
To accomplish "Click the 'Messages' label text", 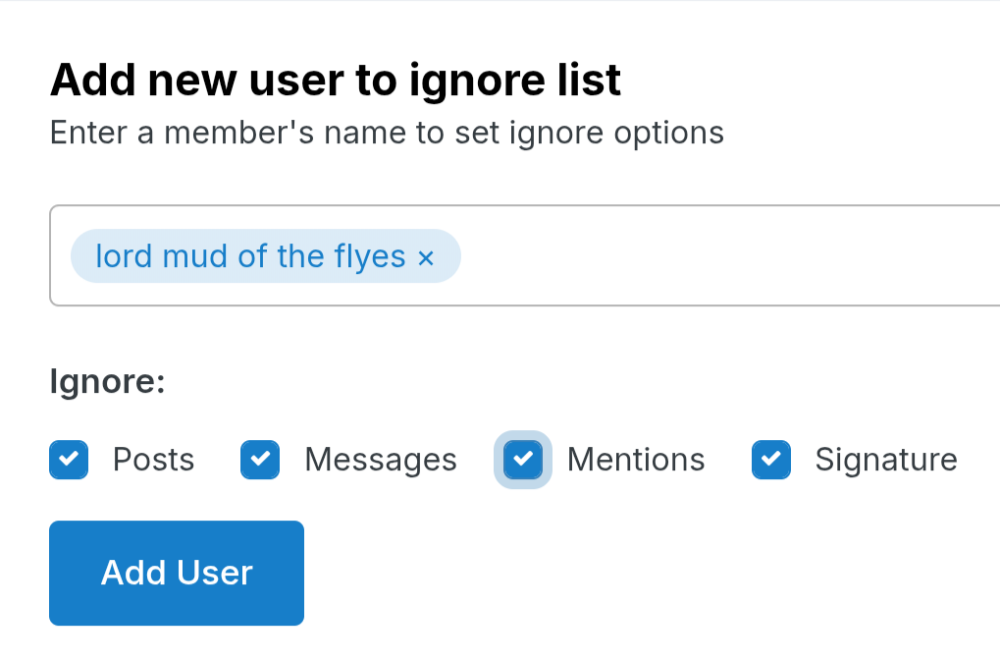I will [x=380, y=460].
